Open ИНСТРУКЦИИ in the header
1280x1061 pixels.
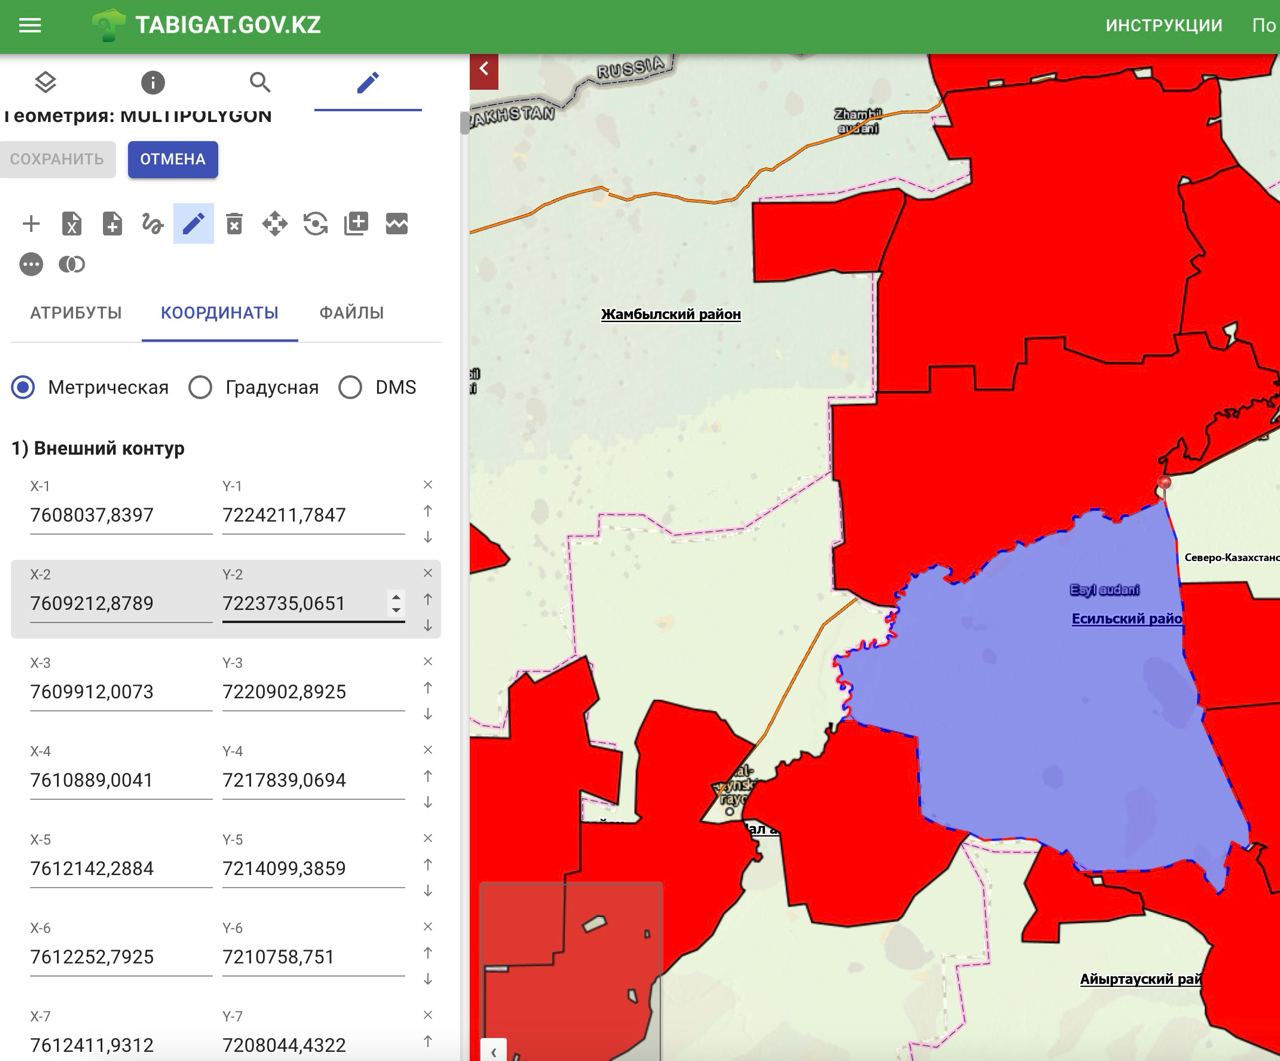point(1163,26)
